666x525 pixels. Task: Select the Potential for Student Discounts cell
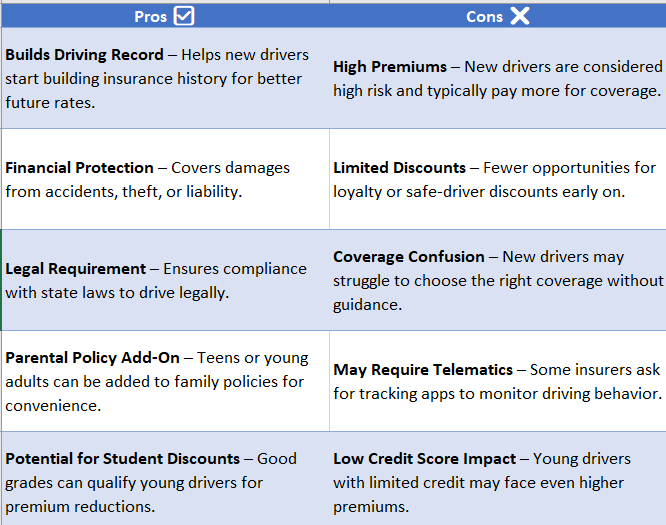[x=165, y=479]
